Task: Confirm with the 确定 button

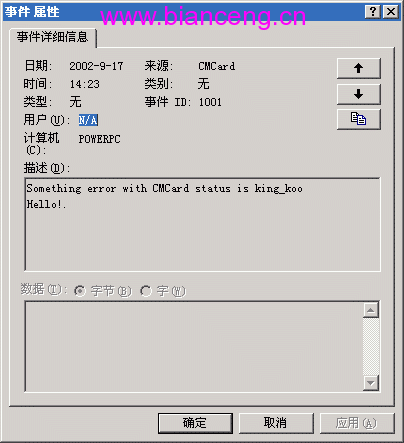Action: (195, 423)
